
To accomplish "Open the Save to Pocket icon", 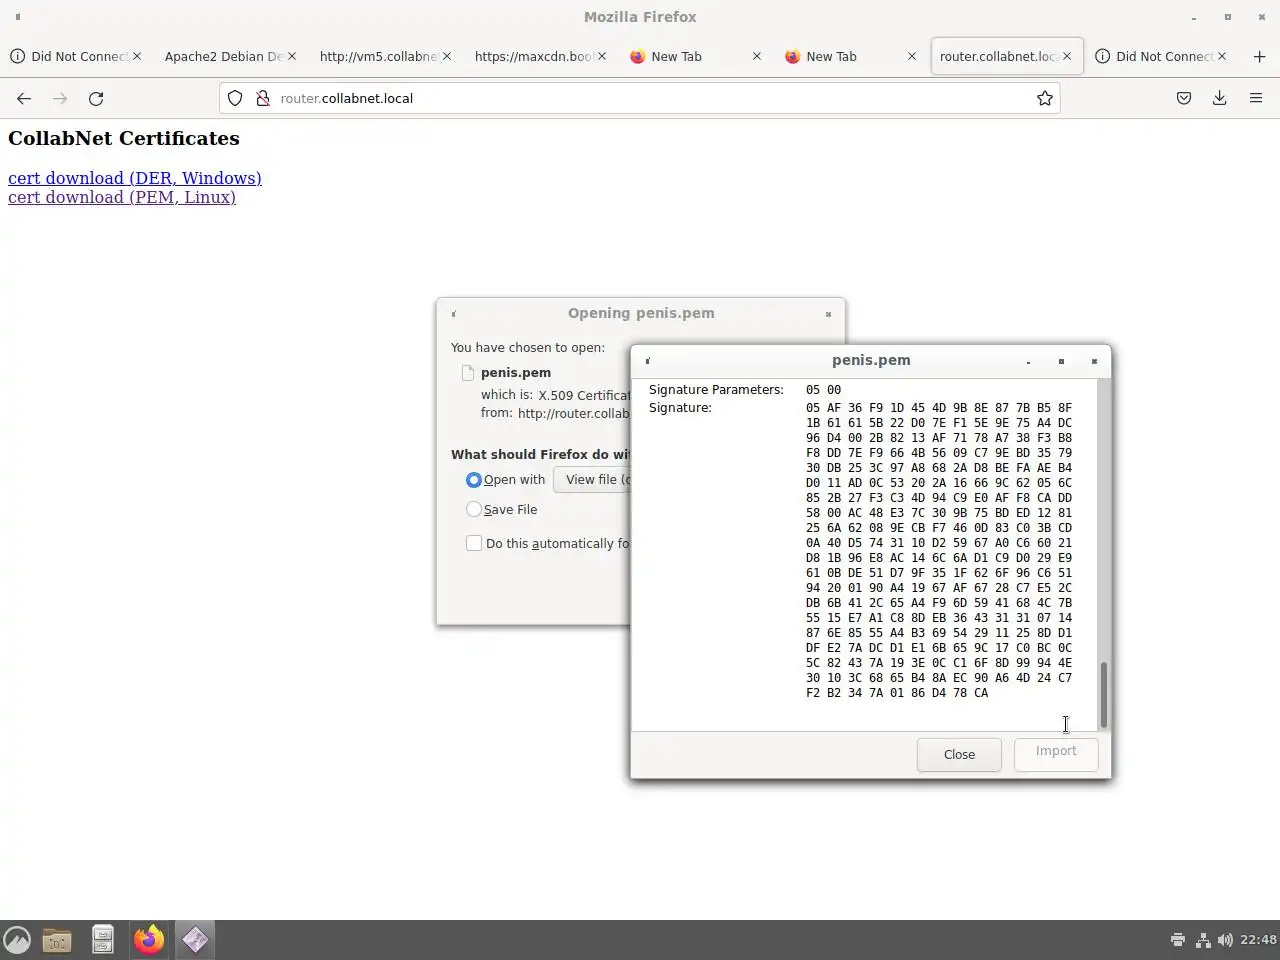I will coord(1184,98).
